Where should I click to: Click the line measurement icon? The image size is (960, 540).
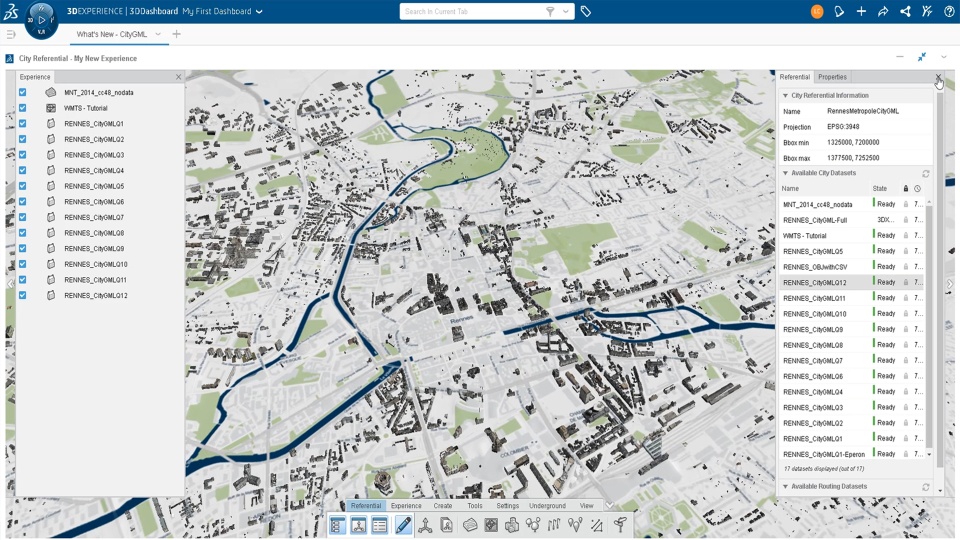(x=596, y=525)
